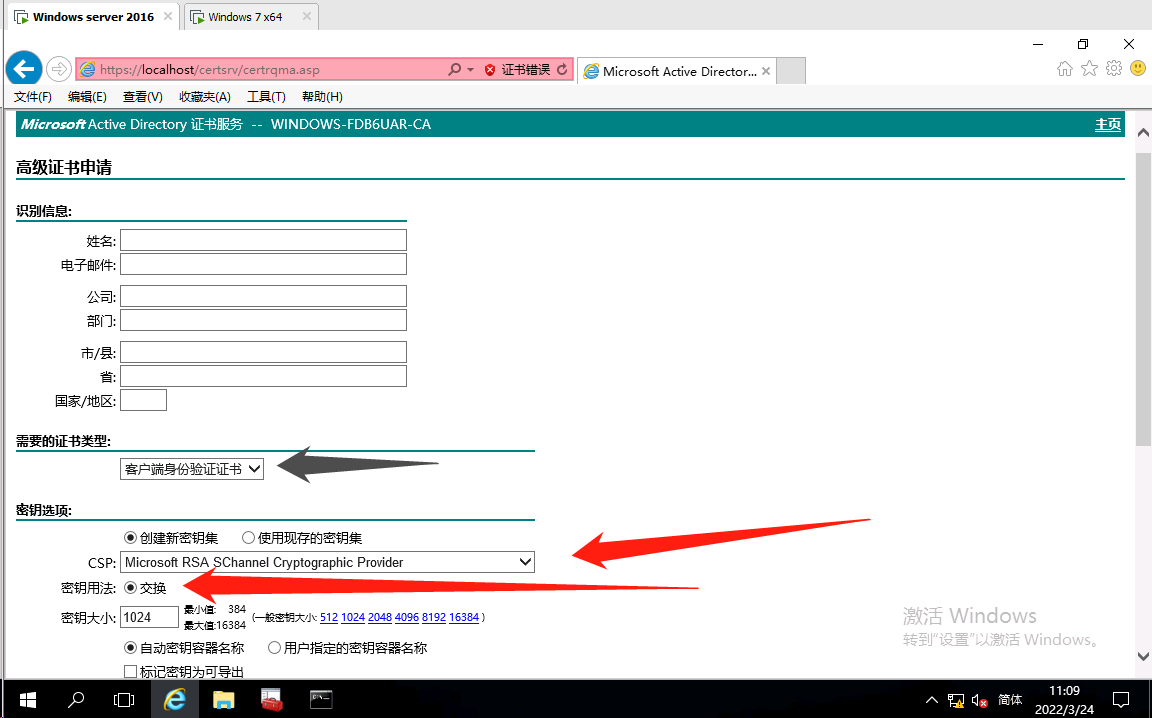1152x718 pixels.
Task: Set key size via 2048 link
Action: tap(380, 617)
